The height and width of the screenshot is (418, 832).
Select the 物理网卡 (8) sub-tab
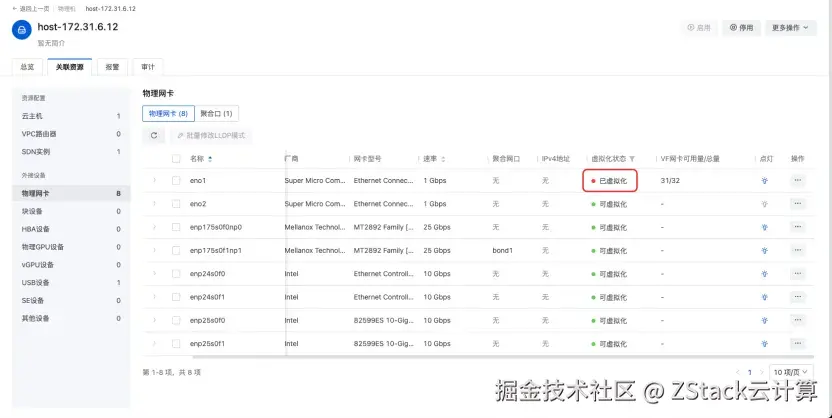[x=168, y=114]
